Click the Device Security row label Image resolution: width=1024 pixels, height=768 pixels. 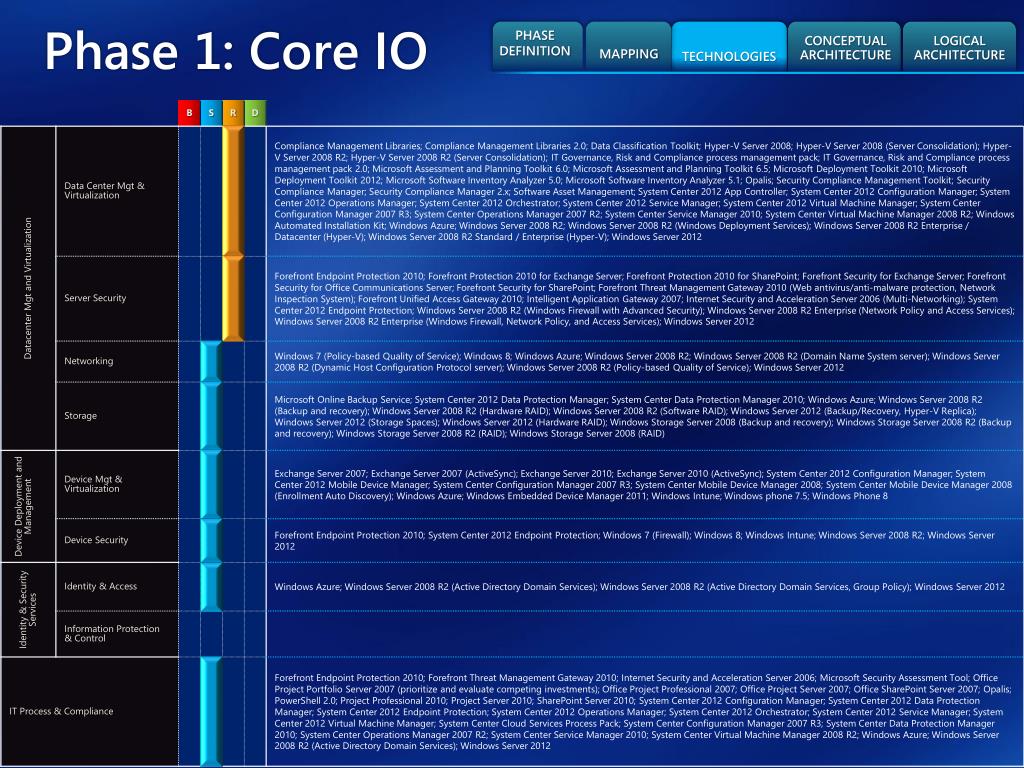[96, 540]
